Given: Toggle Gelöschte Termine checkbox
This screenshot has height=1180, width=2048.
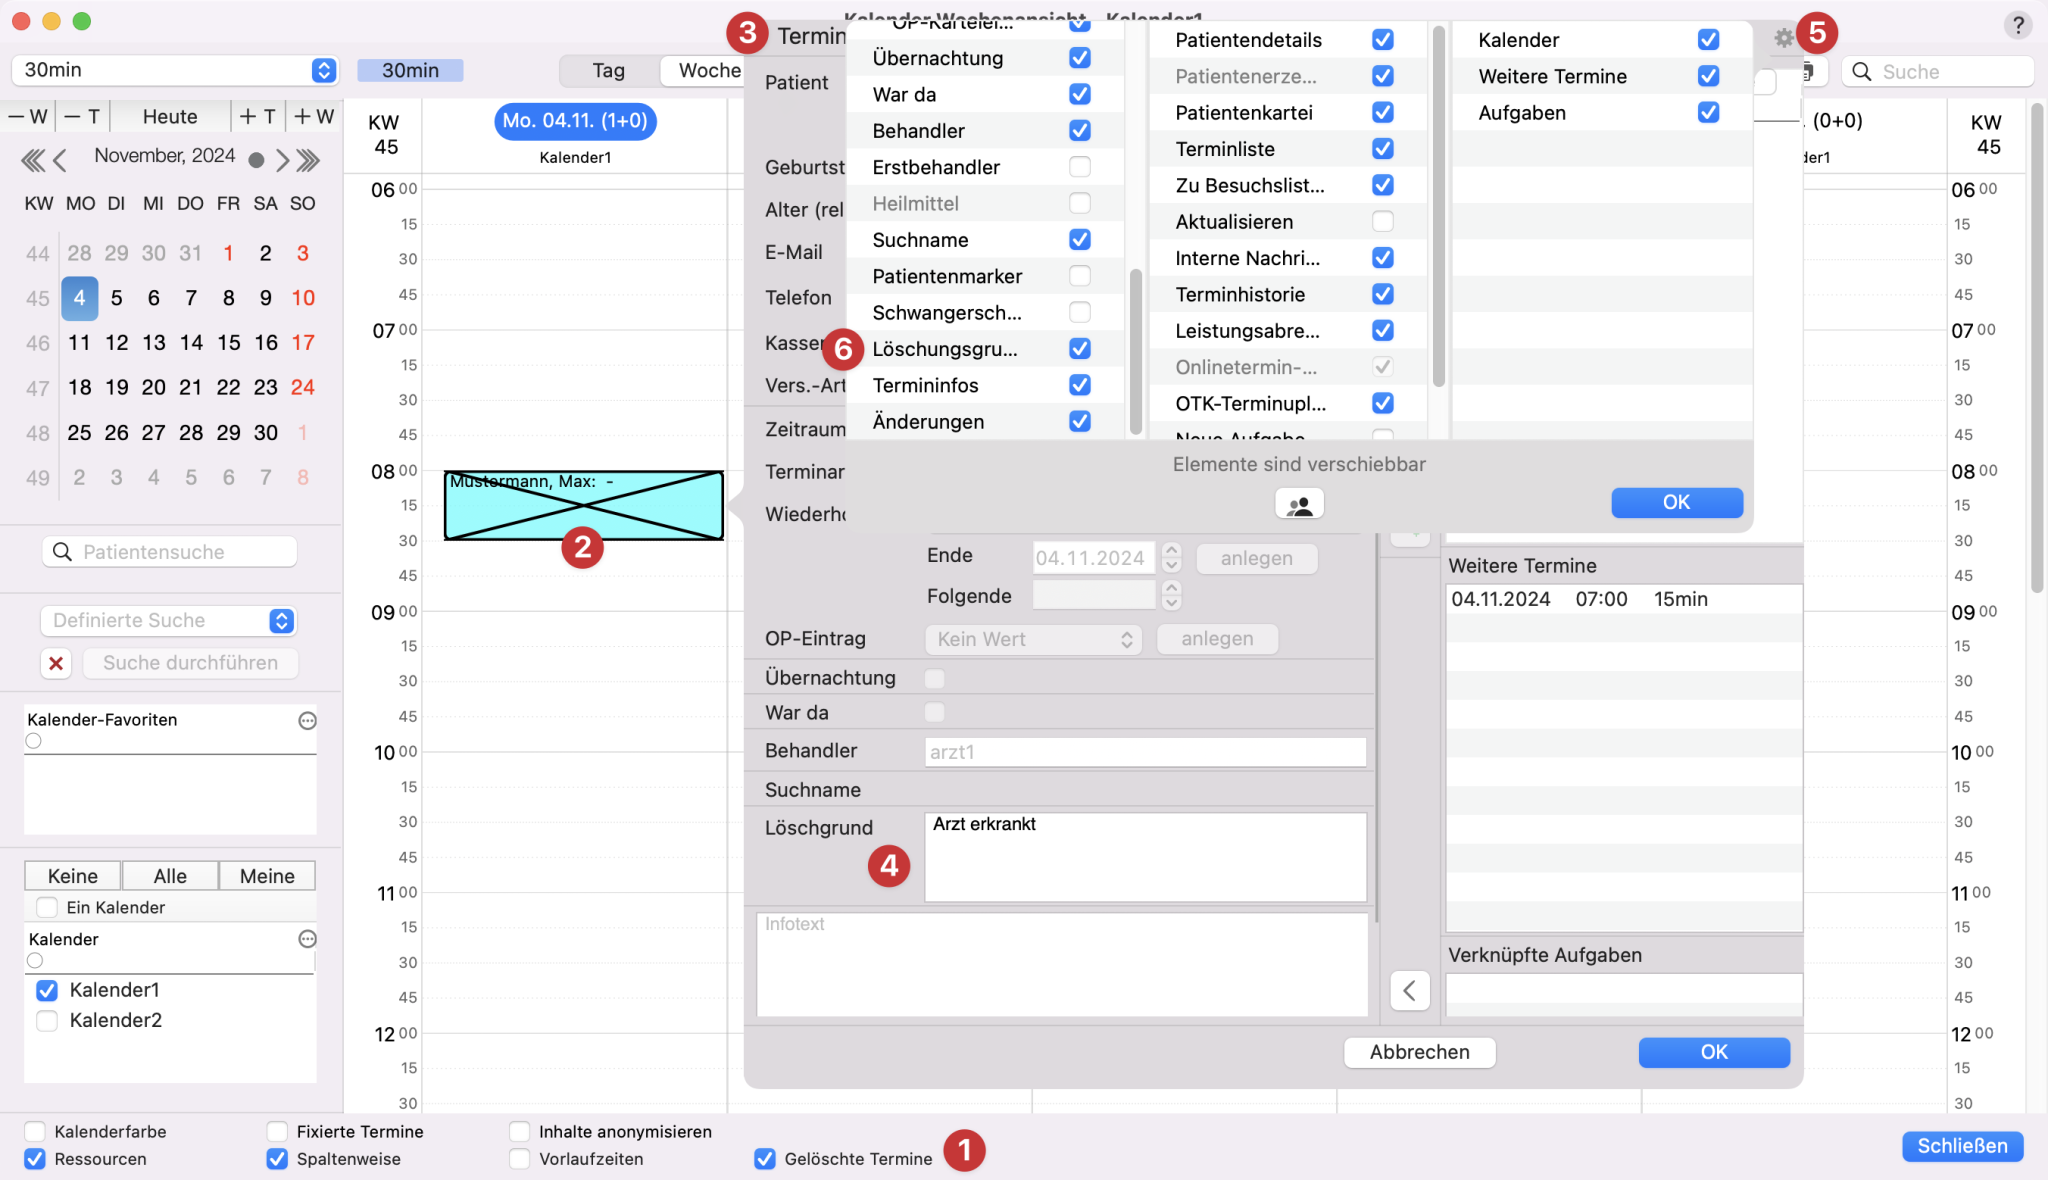Looking at the screenshot, I should pos(765,1159).
